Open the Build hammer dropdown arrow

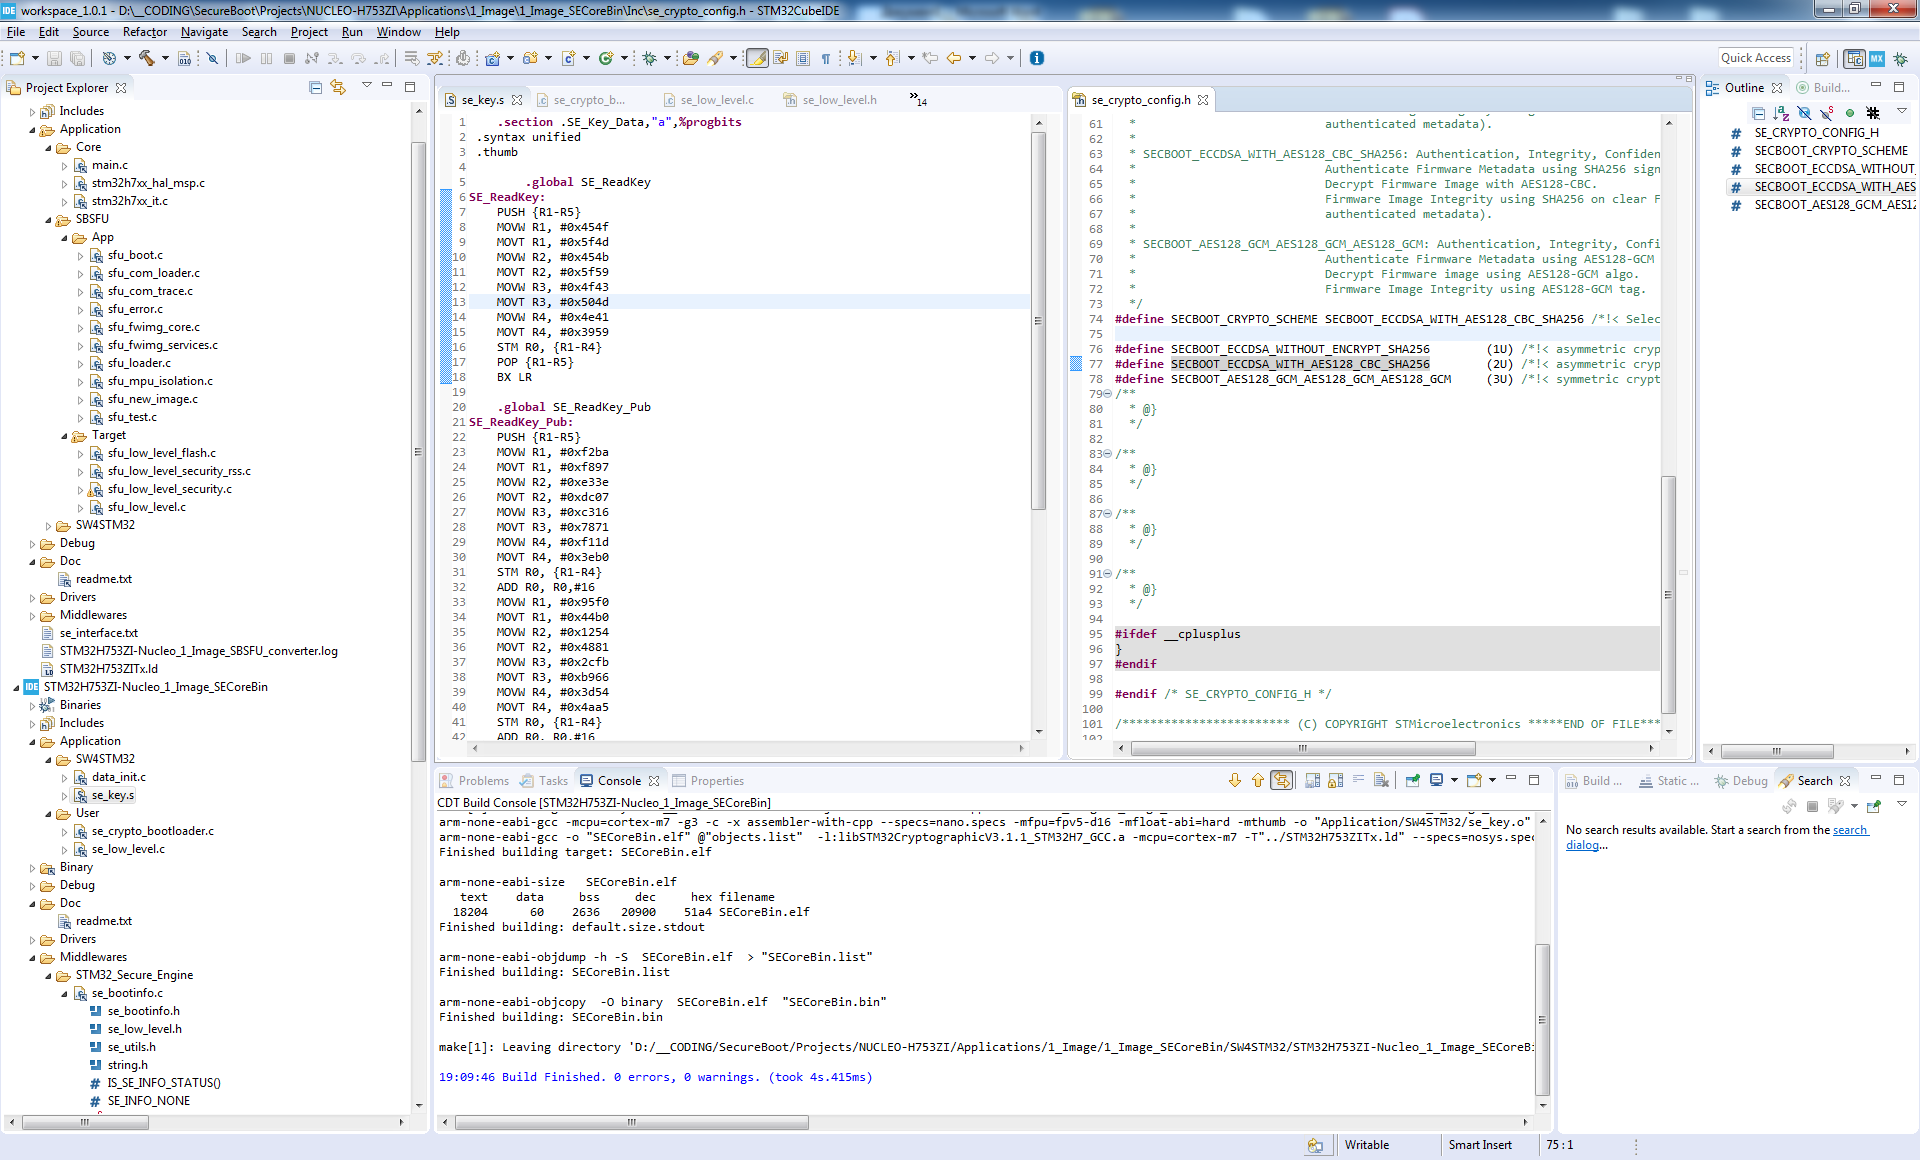click(165, 58)
